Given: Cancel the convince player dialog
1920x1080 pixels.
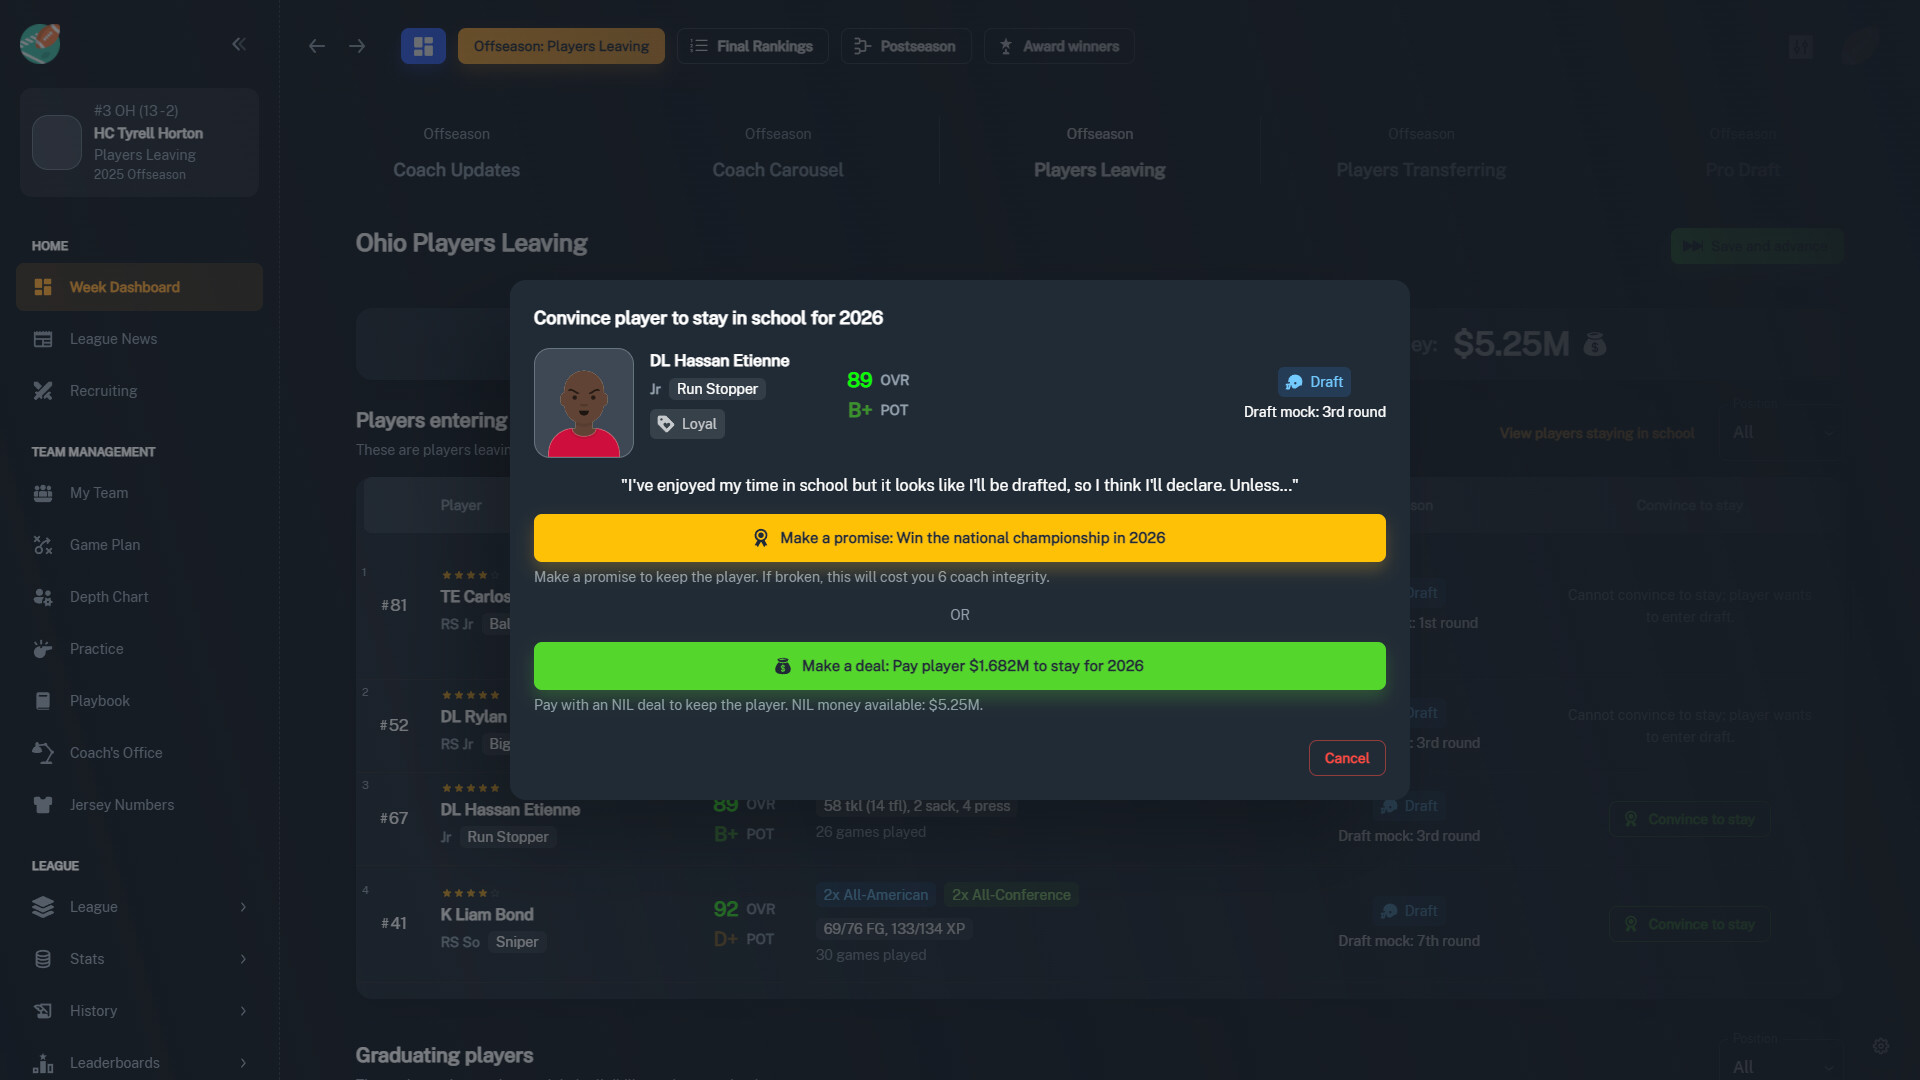Looking at the screenshot, I should [1346, 758].
